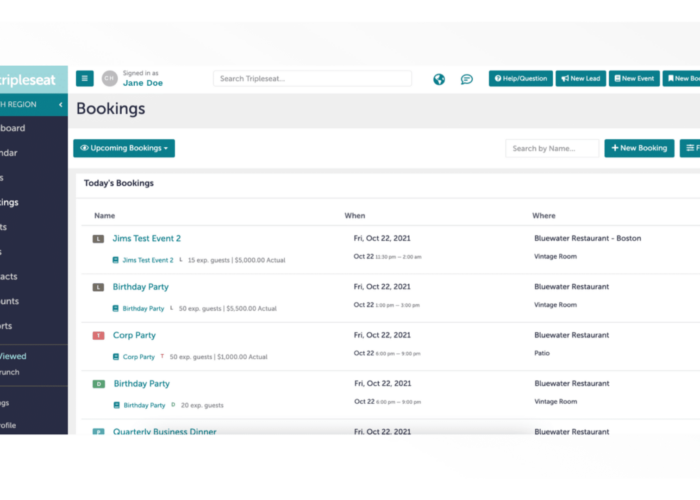This screenshot has width=700, height=500.
Task: Click the filter button next to New Booking
Action: 690,148
